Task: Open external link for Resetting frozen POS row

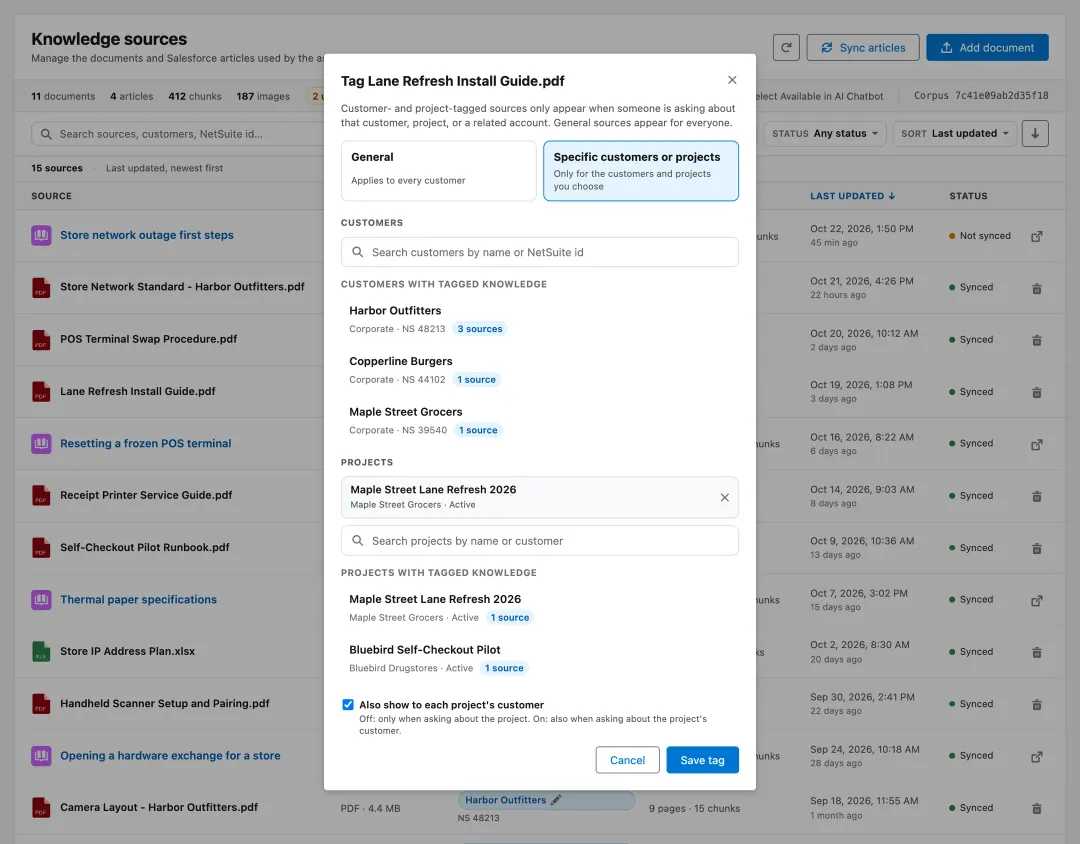Action: [1036, 444]
